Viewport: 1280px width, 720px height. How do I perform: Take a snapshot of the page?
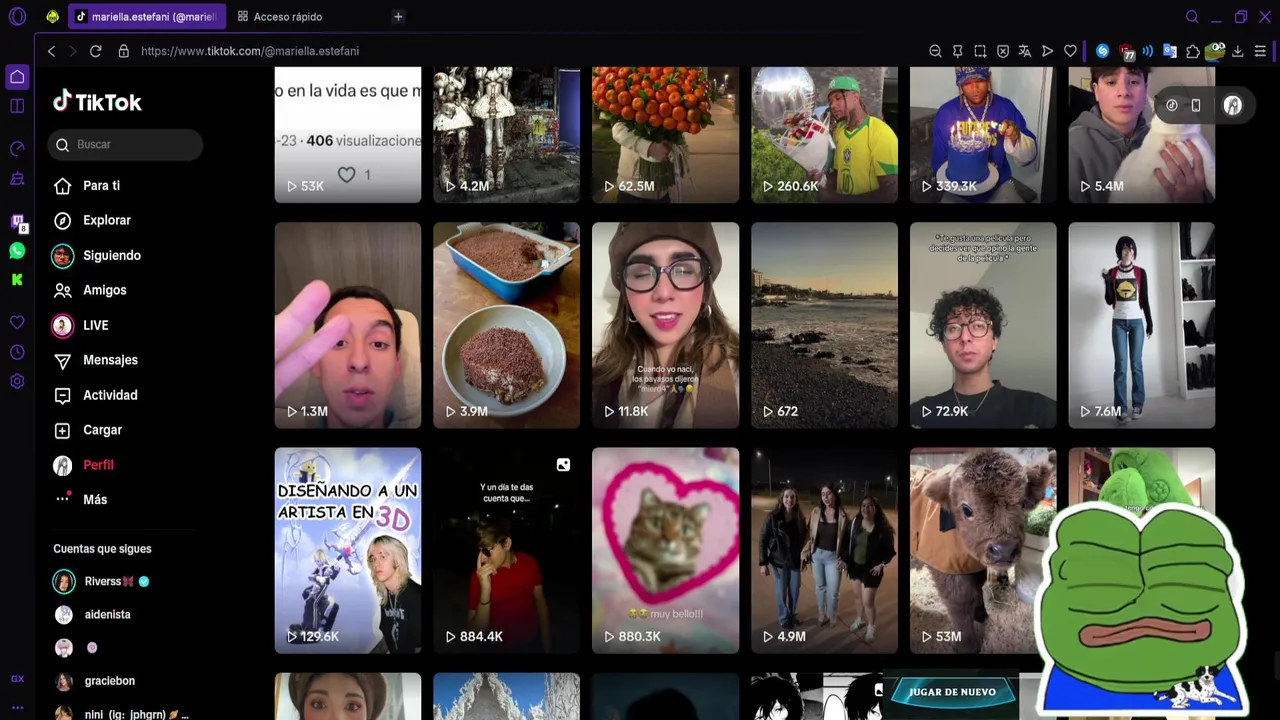click(980, 51)
